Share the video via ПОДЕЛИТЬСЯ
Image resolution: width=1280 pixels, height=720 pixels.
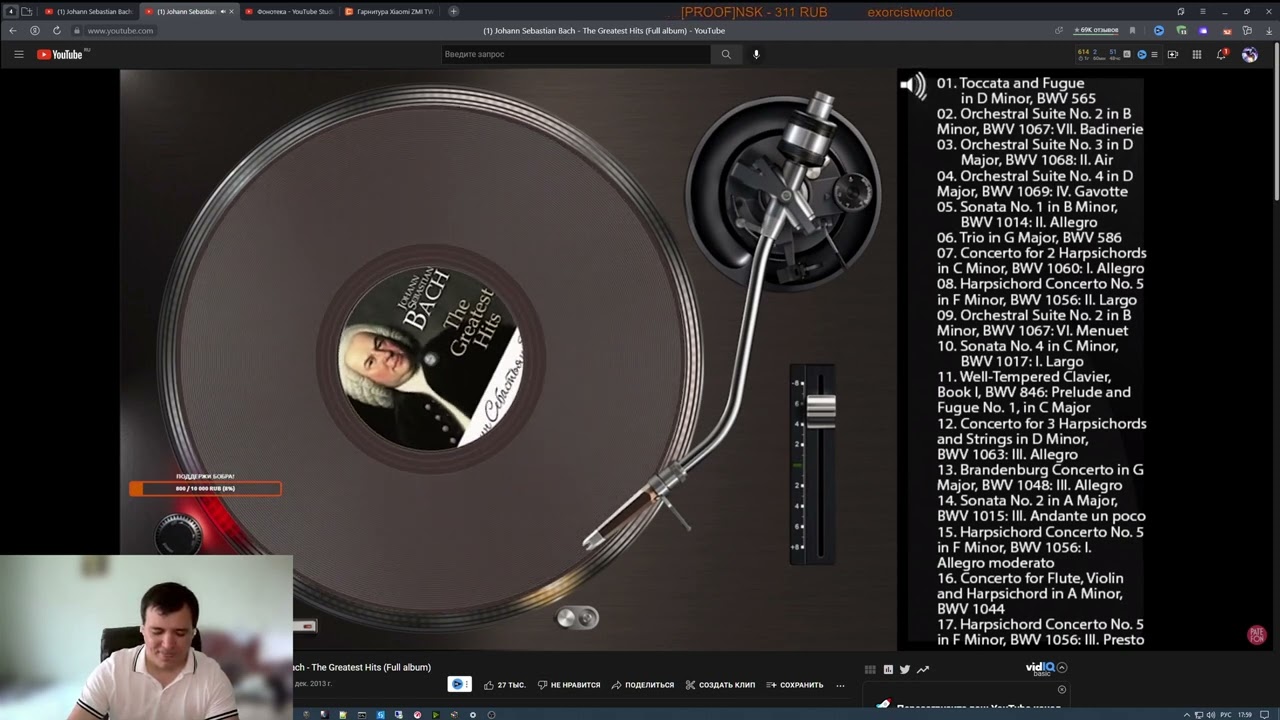tap(643, 685)
